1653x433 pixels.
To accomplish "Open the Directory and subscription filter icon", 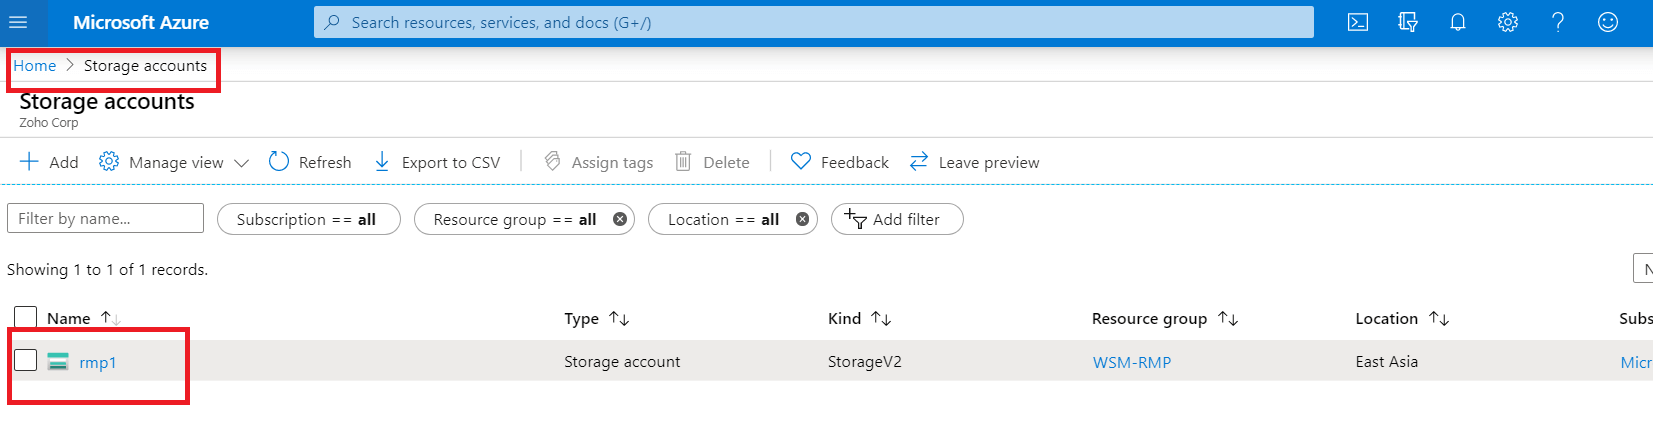I will pyautogui.click(x=1407, y=22).
